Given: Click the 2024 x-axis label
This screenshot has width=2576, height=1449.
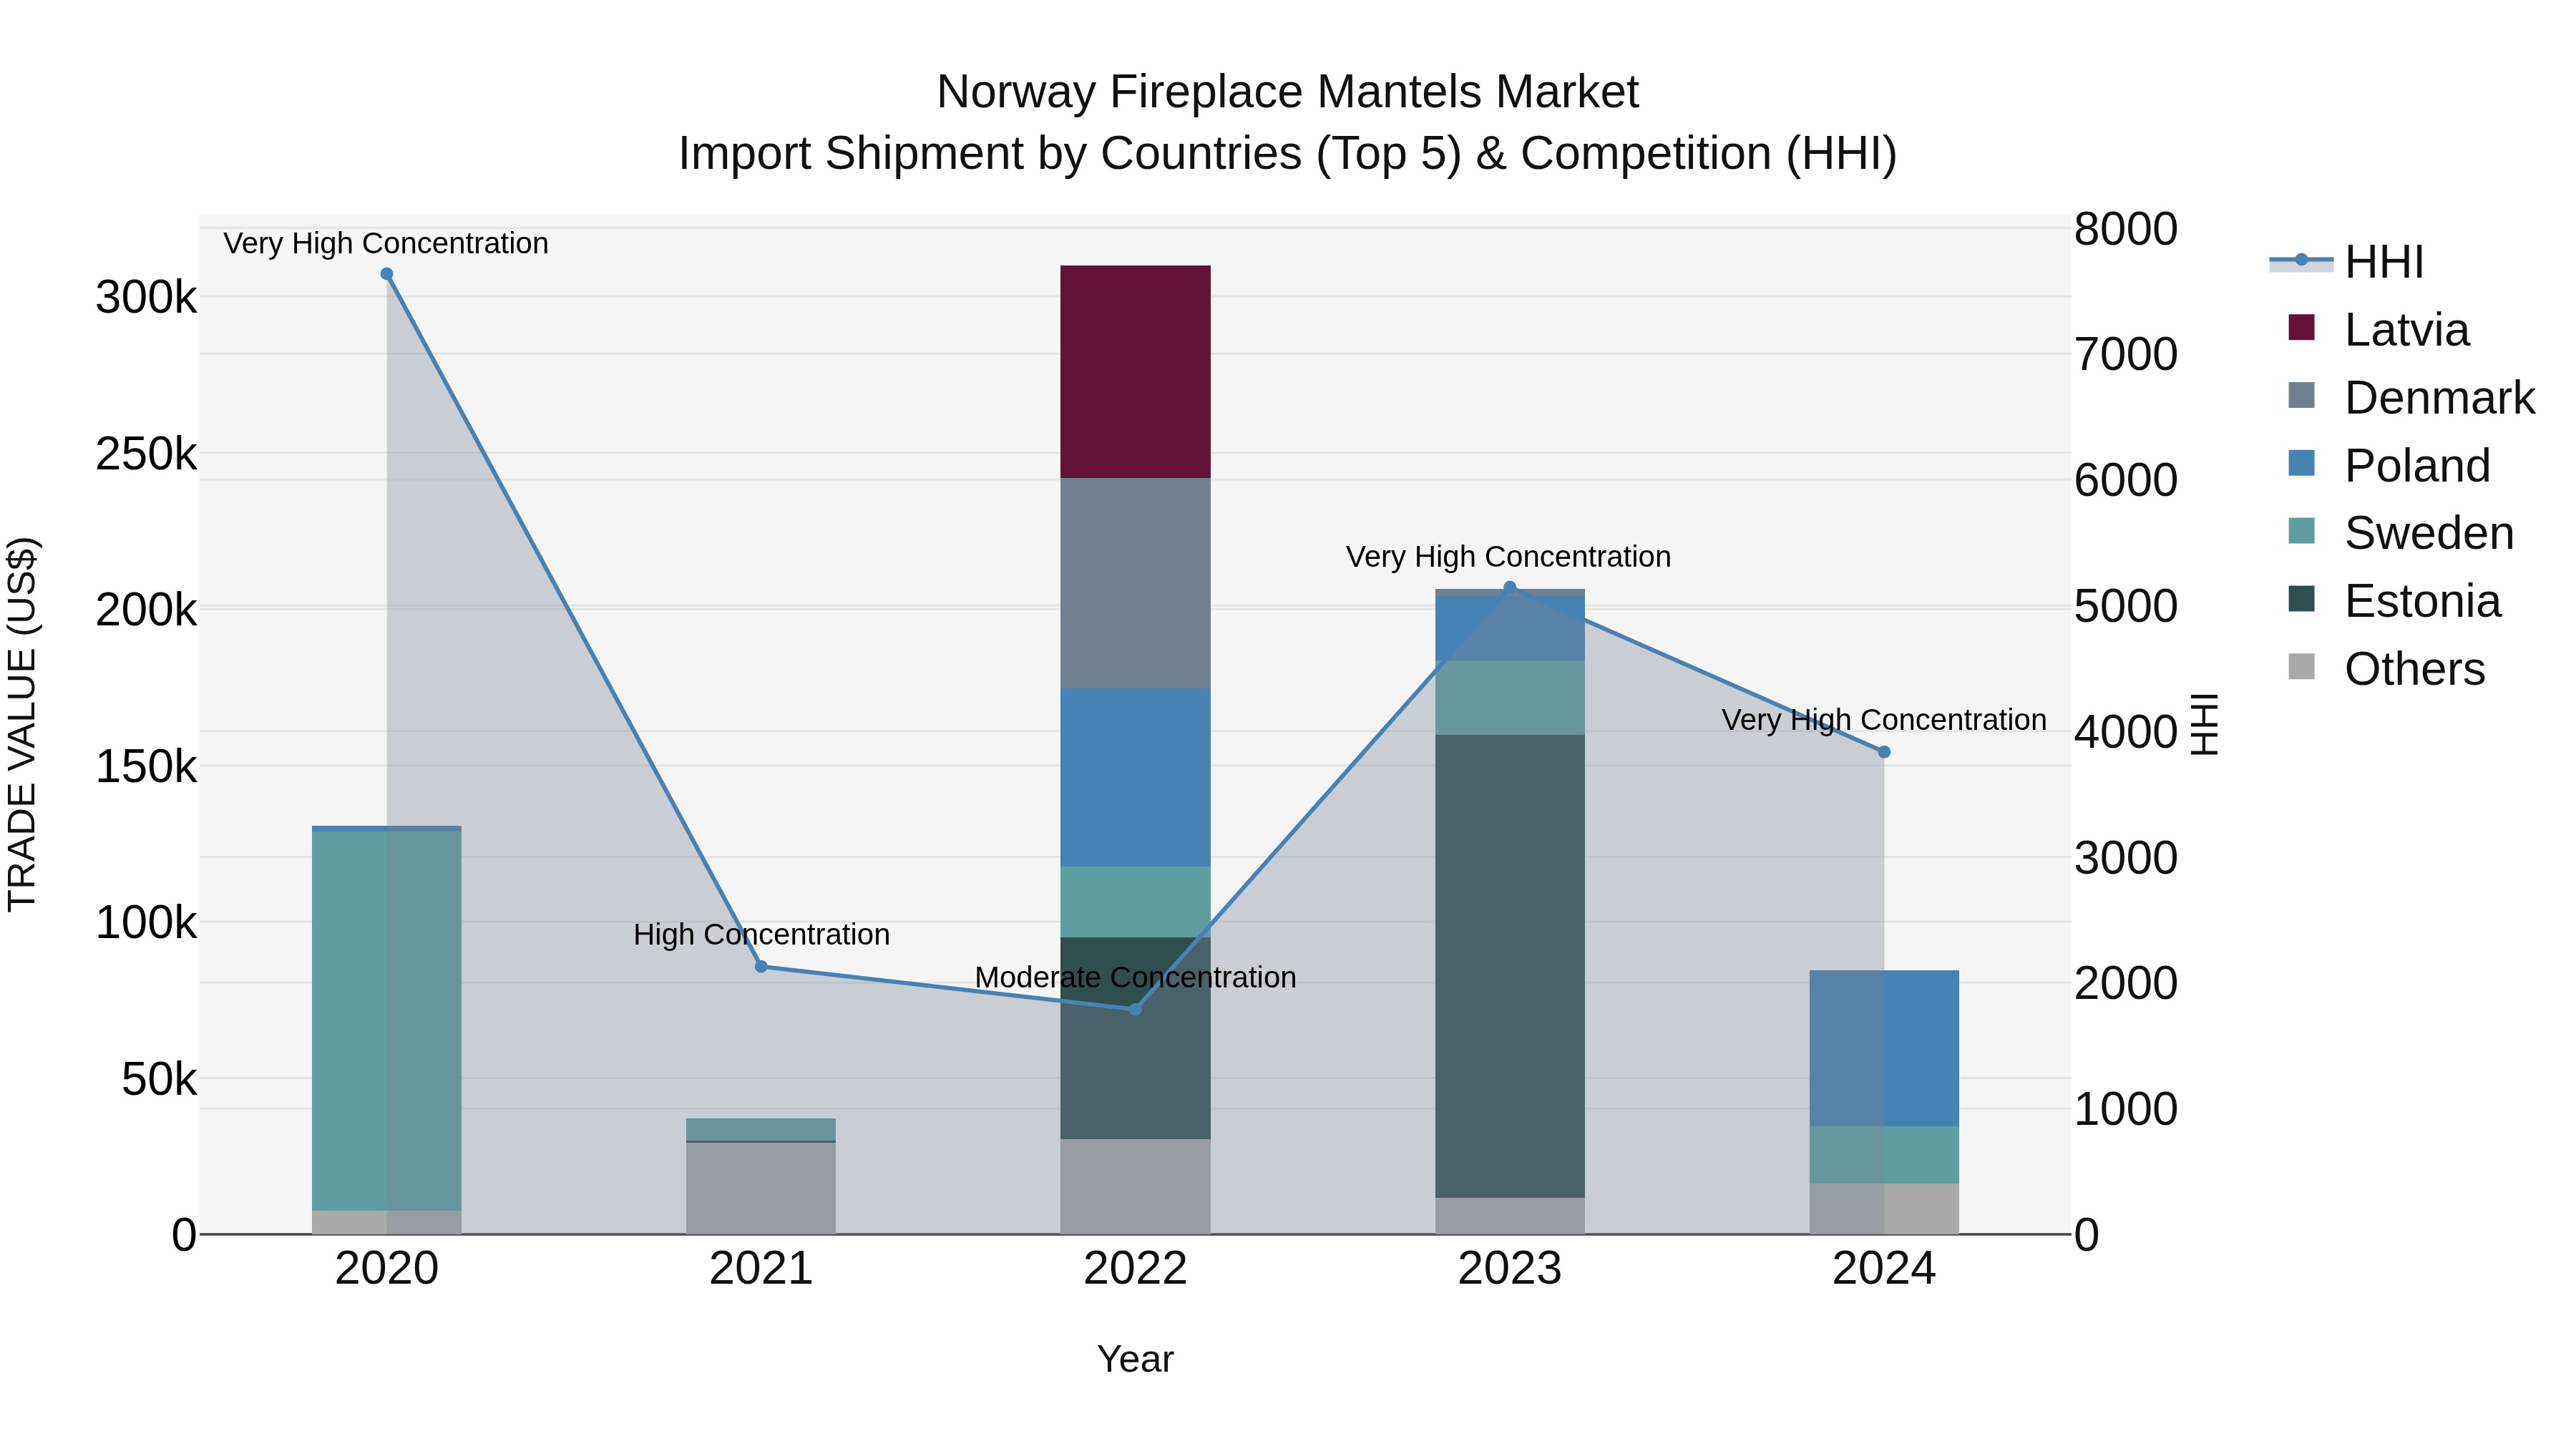Looking at the screenshot, I should 1884,1268.
